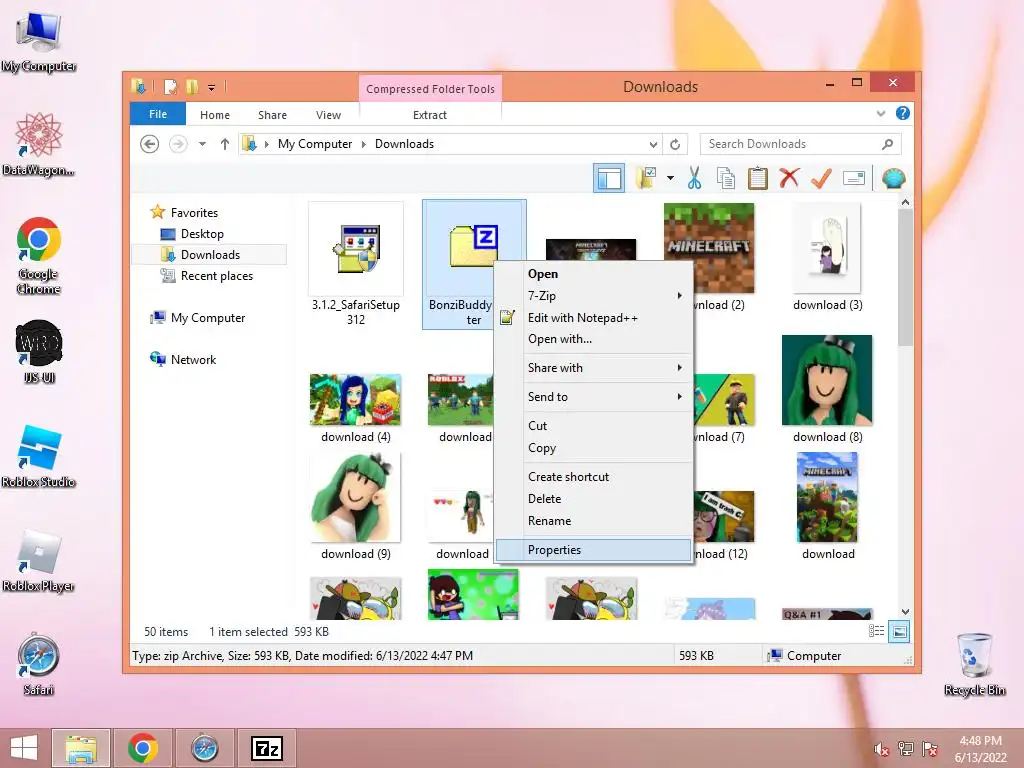
Task: Click the teal shell toolbar icon
Action: [x=893, y=178]
